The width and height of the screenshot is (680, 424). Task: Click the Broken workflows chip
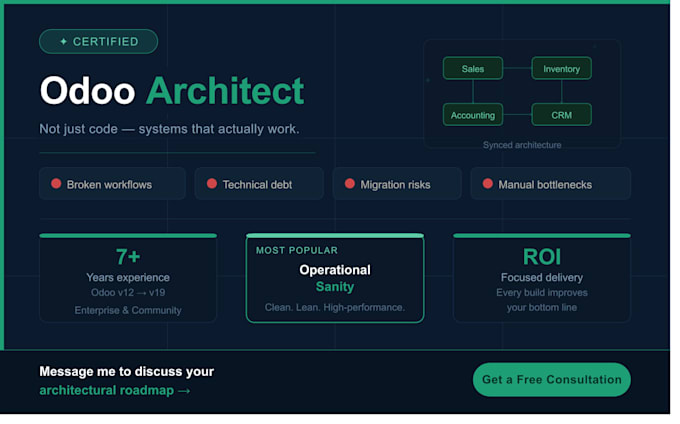[112, 184]
